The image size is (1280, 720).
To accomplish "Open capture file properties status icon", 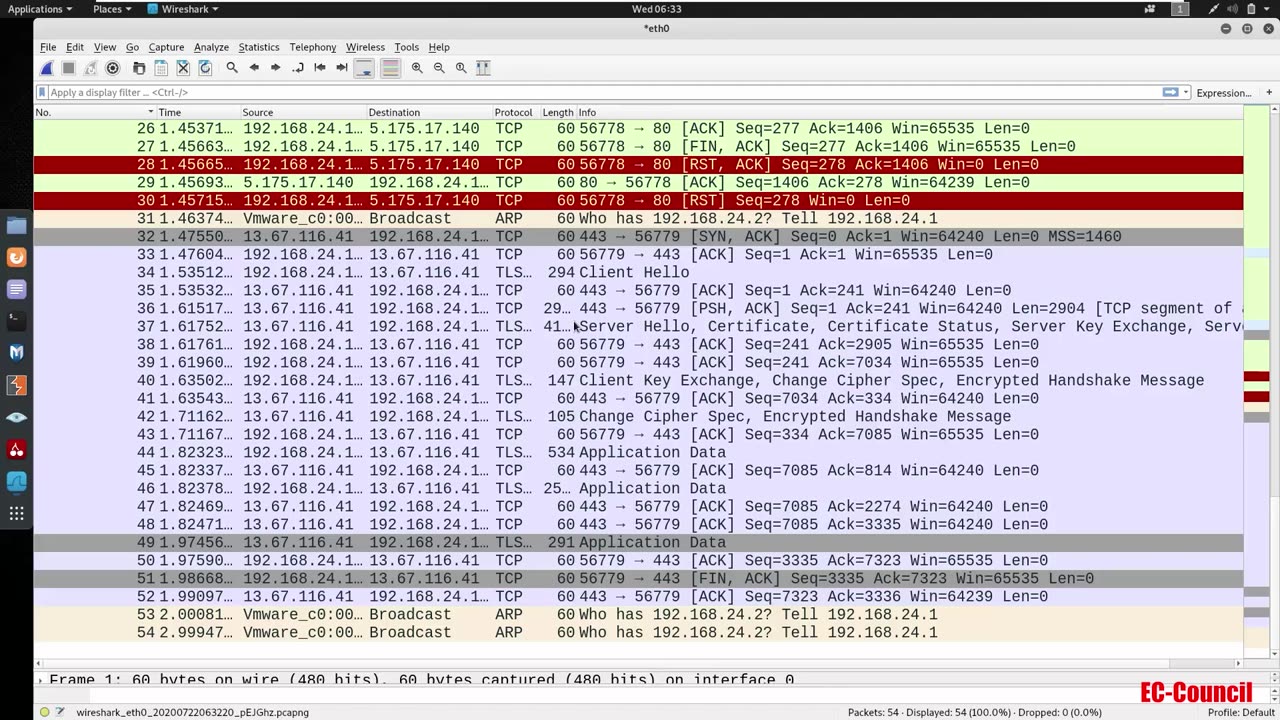I will [61, 712].
